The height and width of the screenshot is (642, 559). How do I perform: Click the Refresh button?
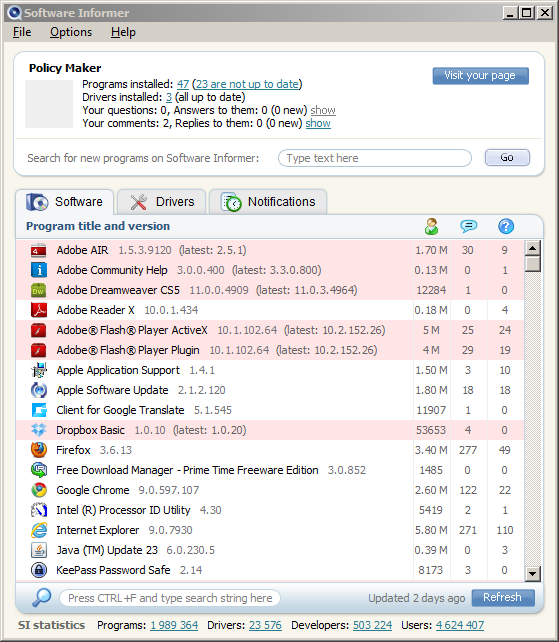coord(503,598)
